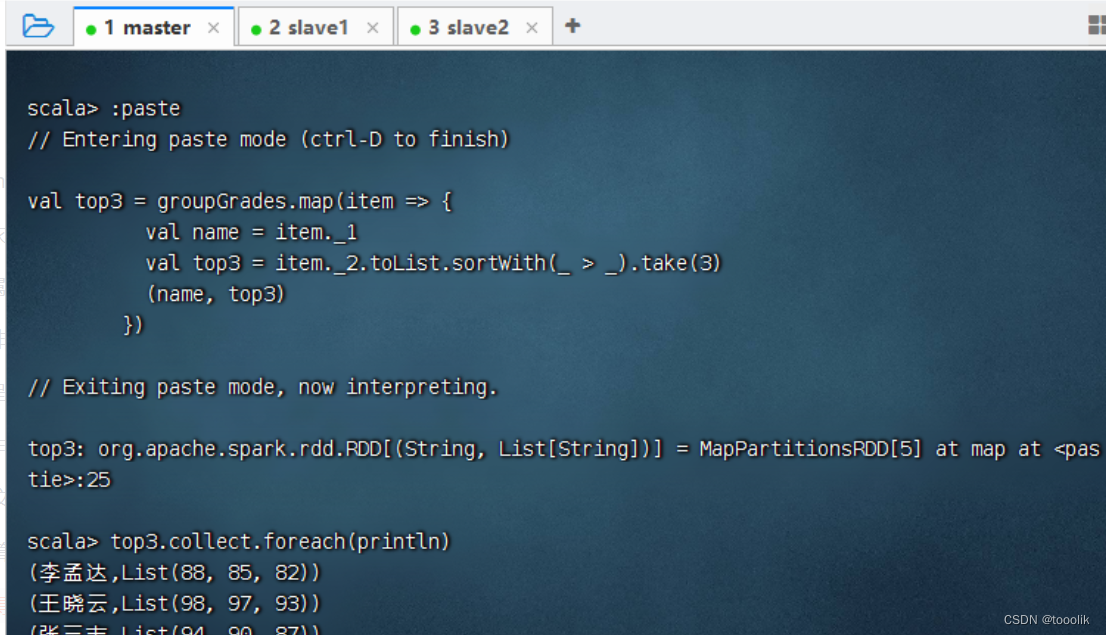The image size is (1106, 635).
Task: Open a new terminal tab with plus button
Action: [x=571, y=28]
